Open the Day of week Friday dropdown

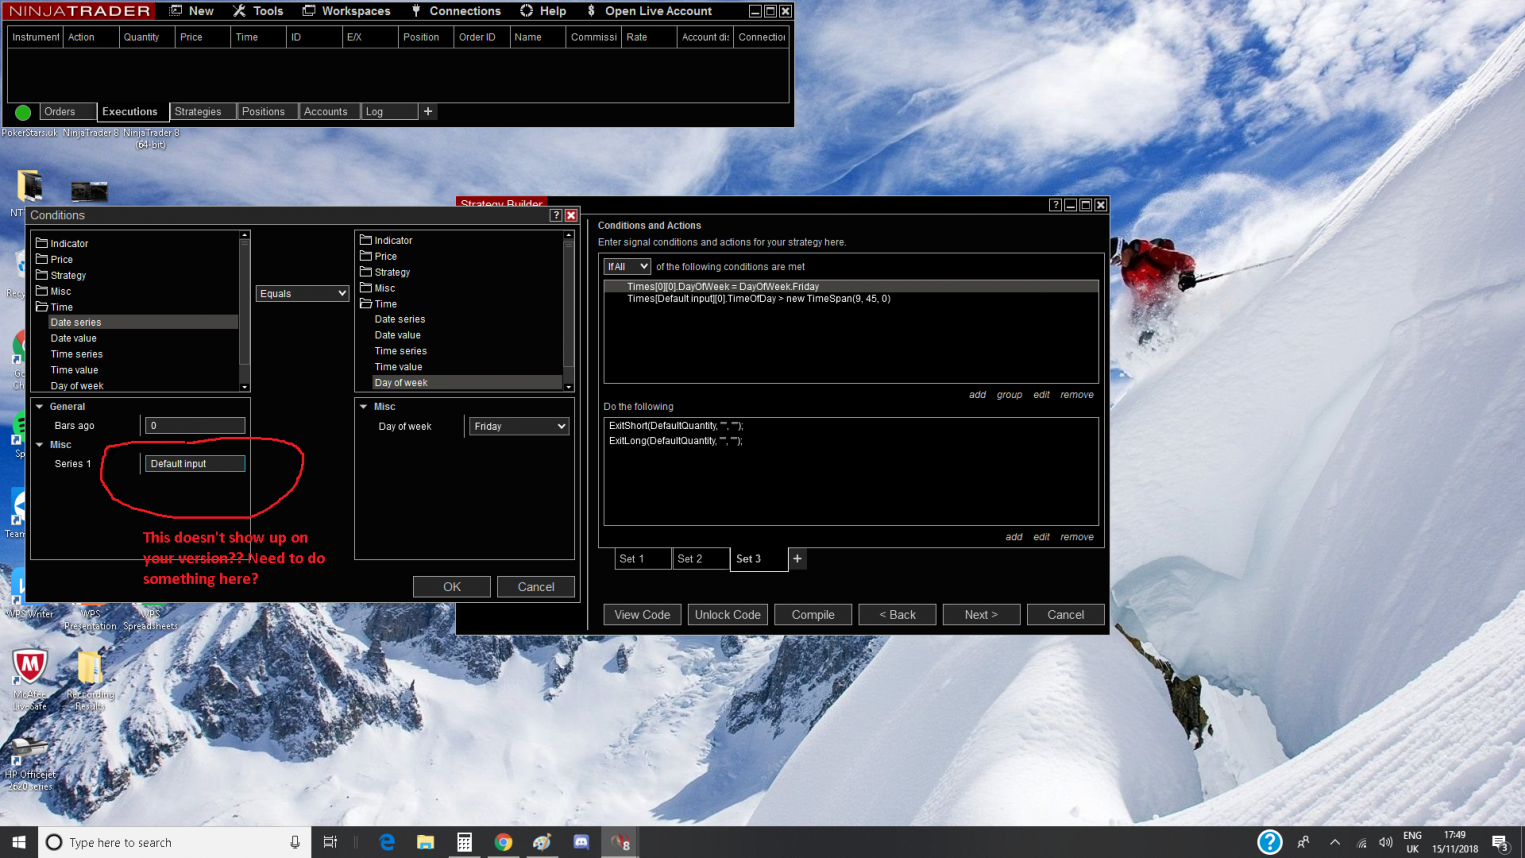(519, 427)
